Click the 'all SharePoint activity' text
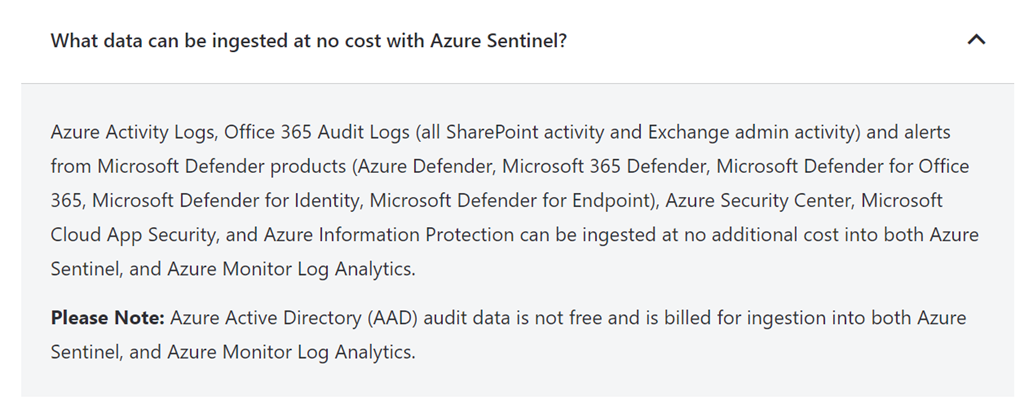This screenshot has width=1024, height=409. tap(491, 132)
